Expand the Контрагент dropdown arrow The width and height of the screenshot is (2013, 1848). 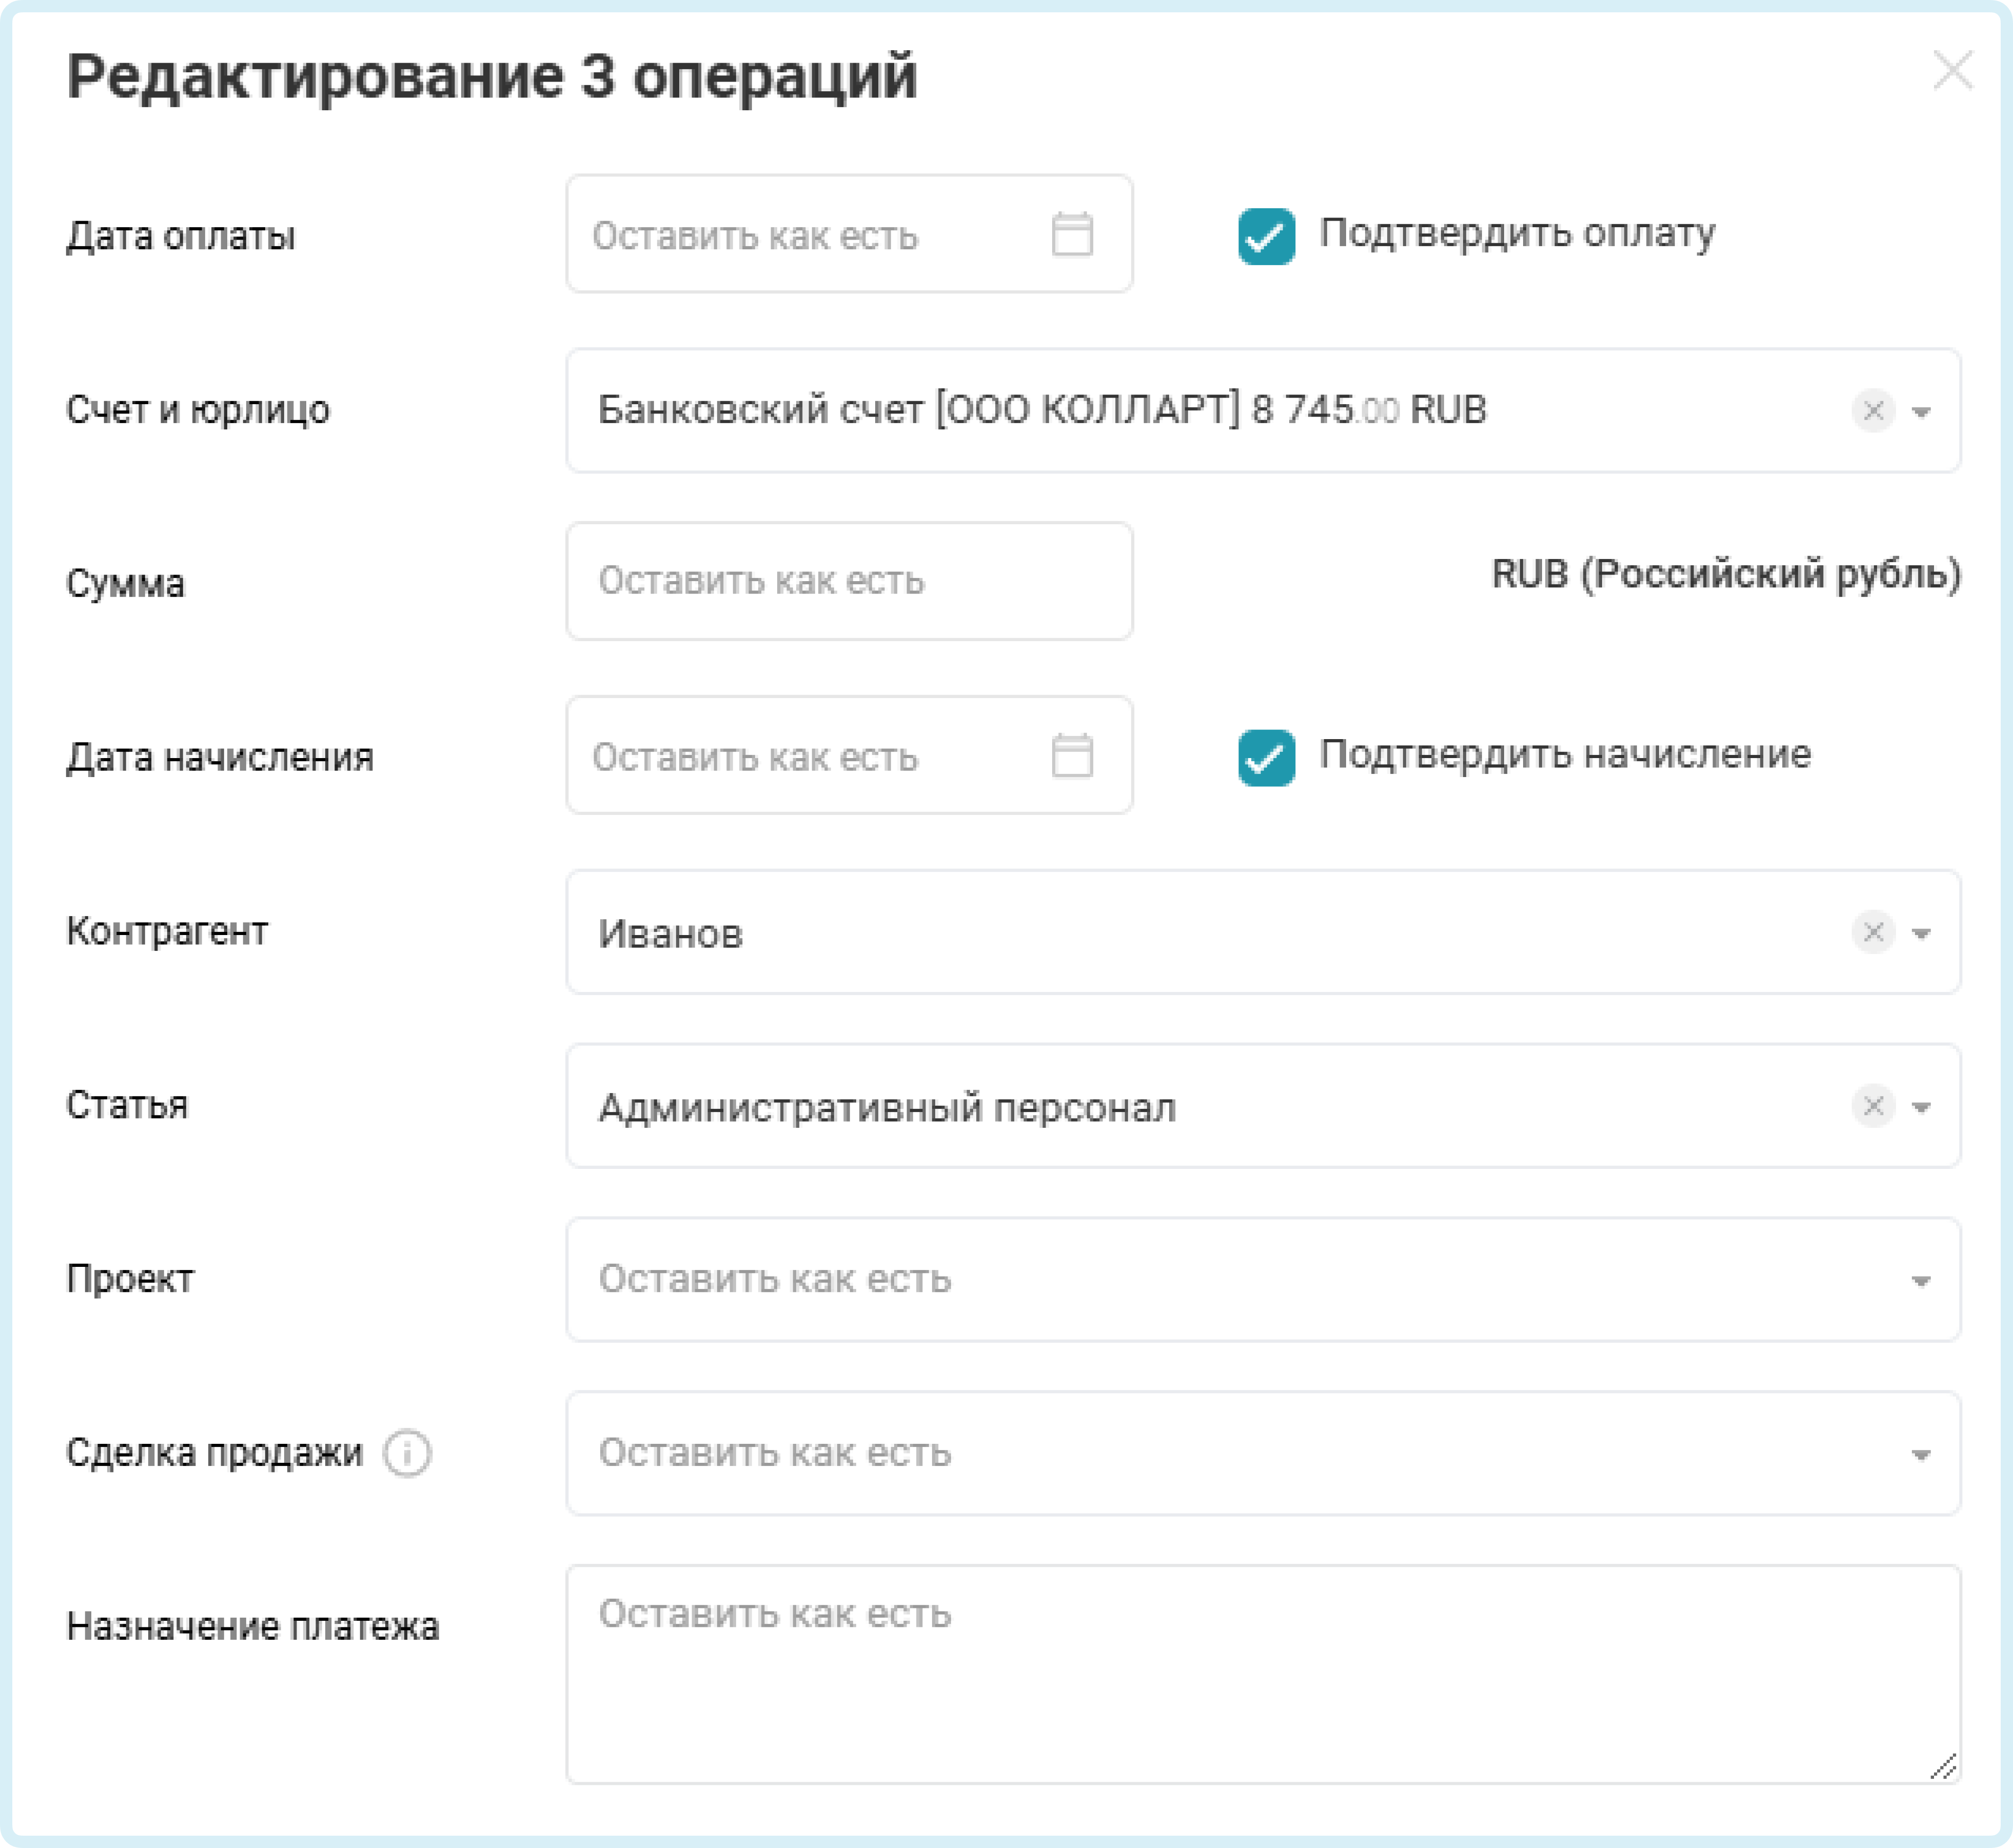[x=1921, y=934]
